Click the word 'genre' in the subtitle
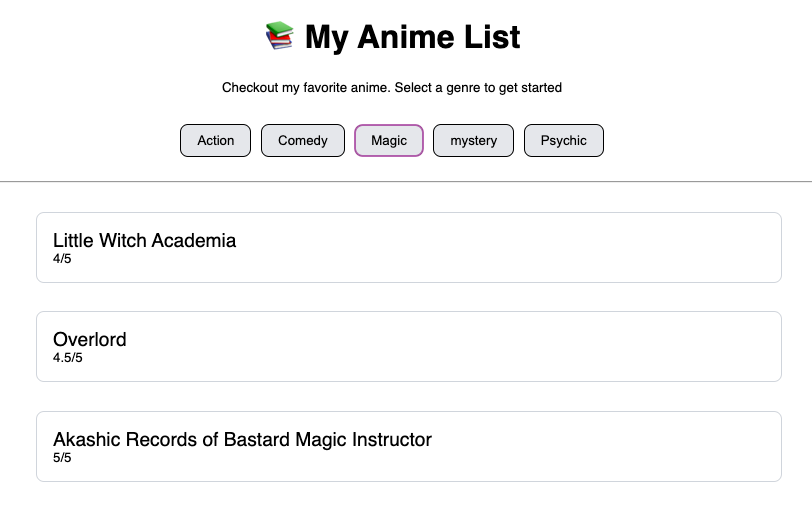Screen dimensions: 812x518 [463, 88]
